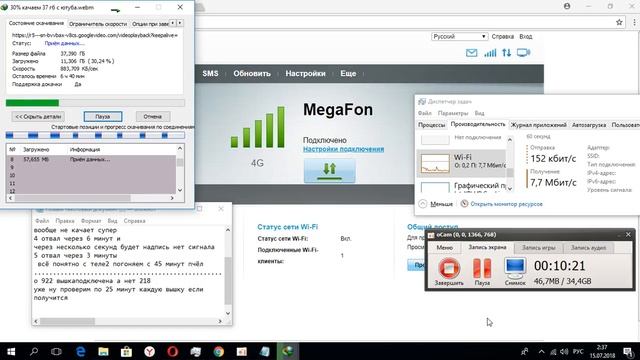Click the left tab-scroll arrow in download dialog

coord(173,23)
